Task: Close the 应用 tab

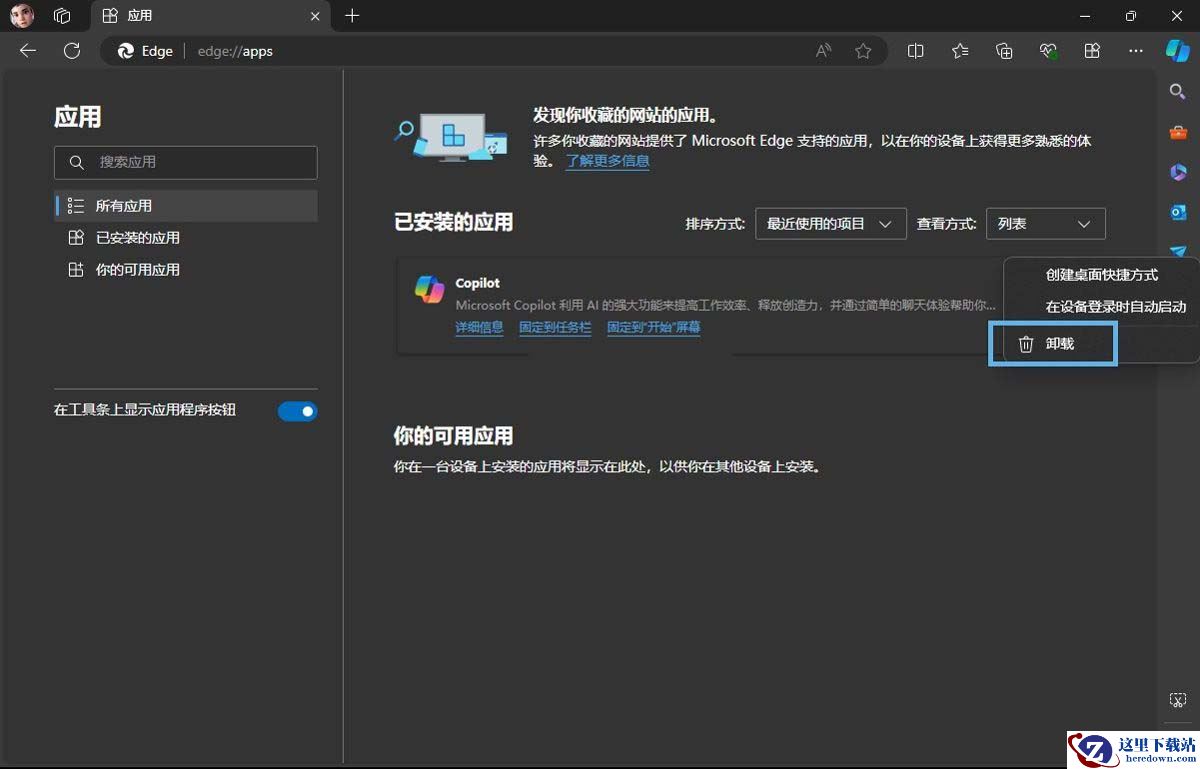Action: [x=316, y=16]
